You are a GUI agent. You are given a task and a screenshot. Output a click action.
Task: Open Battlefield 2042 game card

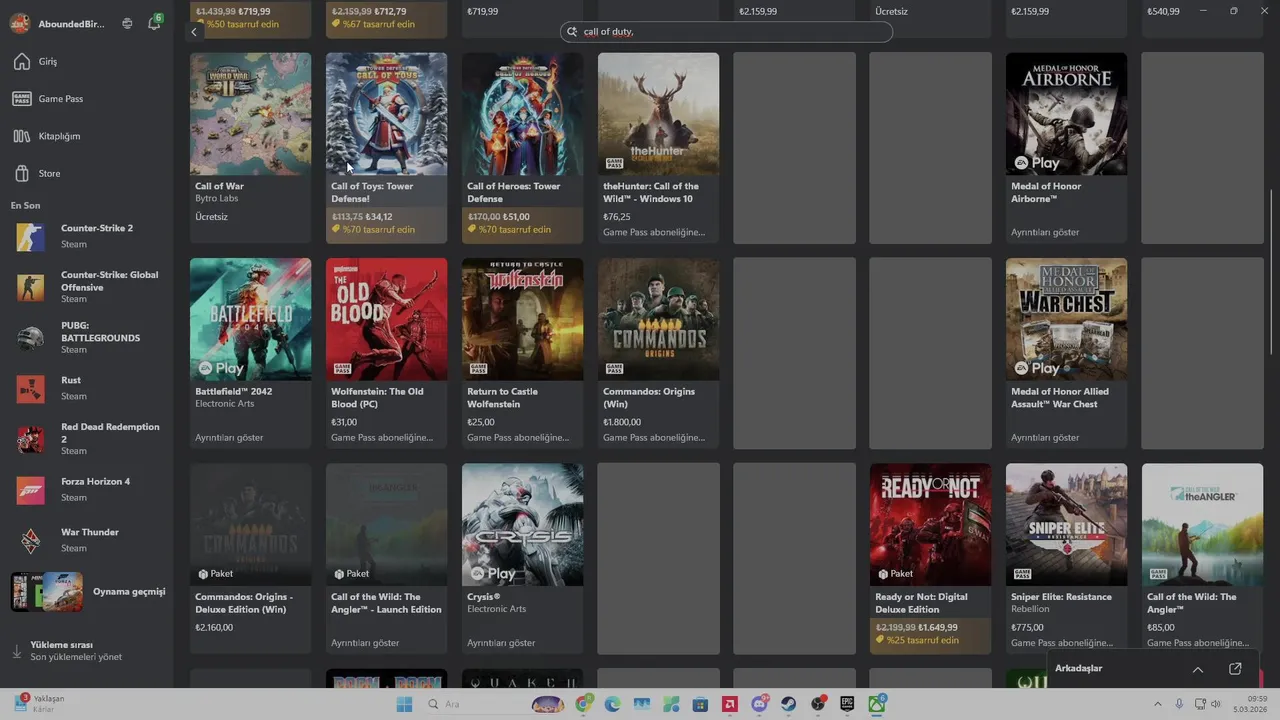250,353
